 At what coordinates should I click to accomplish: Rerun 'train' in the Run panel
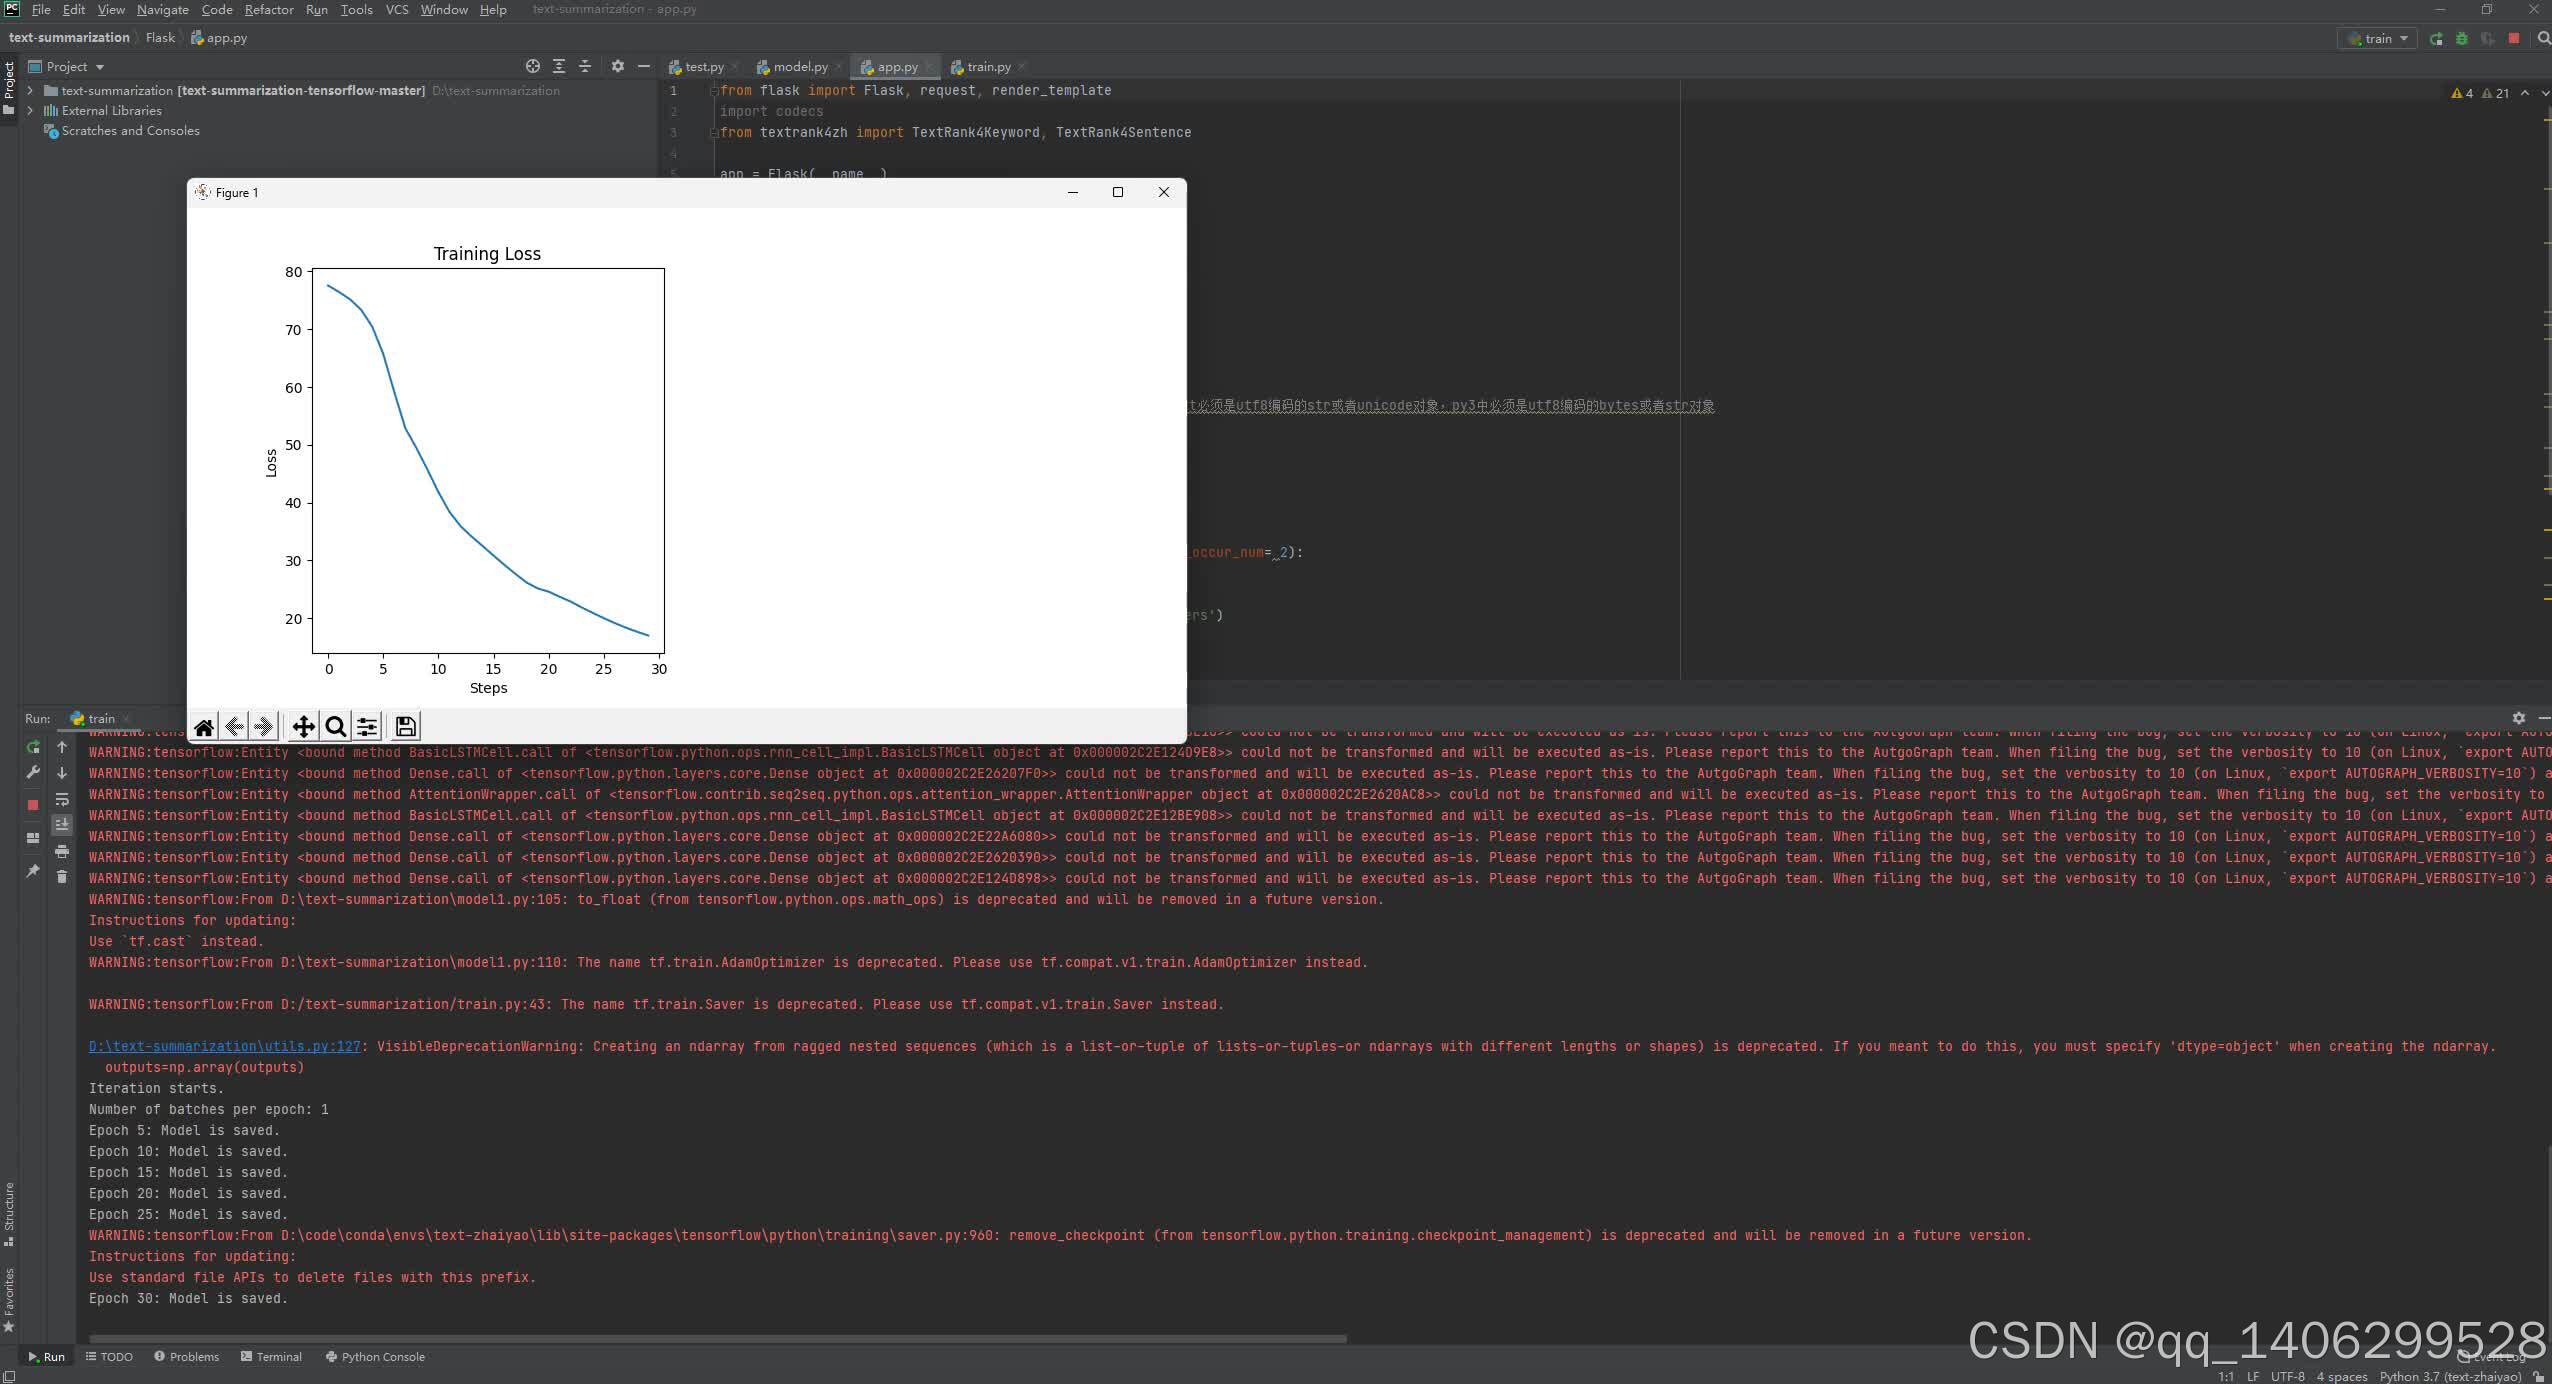[x=33, y=747]
